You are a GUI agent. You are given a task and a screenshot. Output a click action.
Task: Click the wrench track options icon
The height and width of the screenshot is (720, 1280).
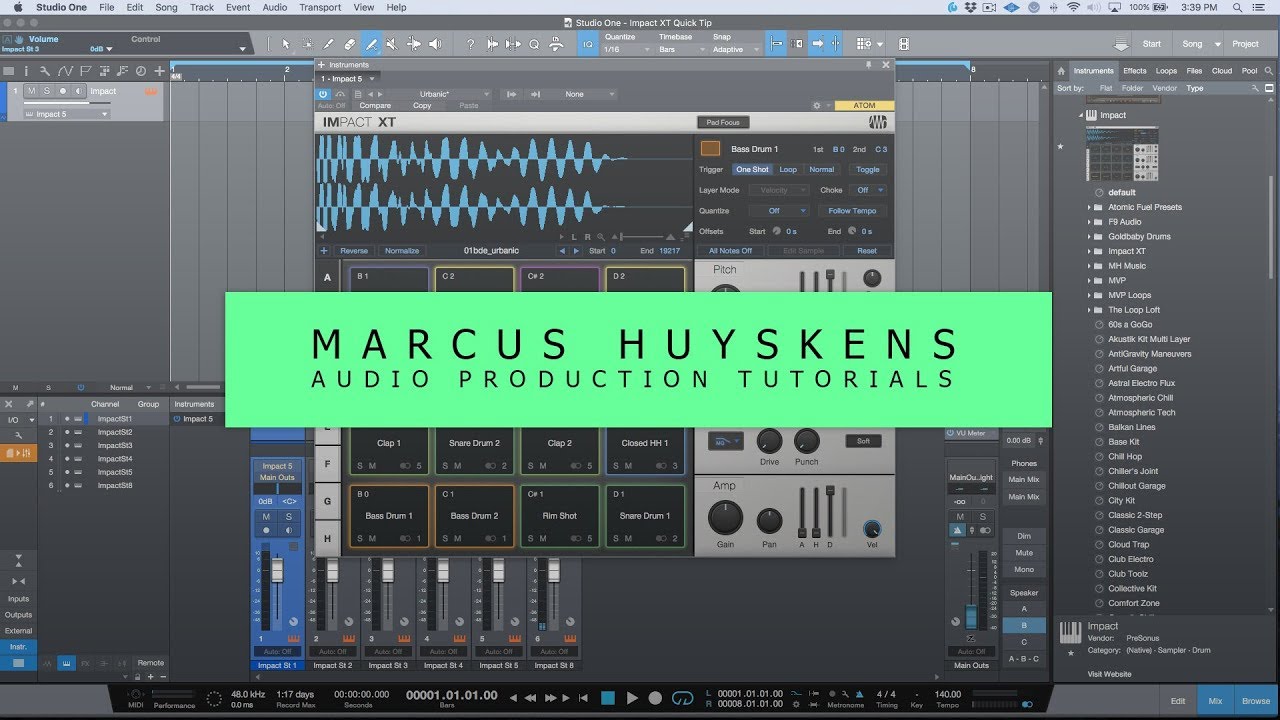pos(46,71)
